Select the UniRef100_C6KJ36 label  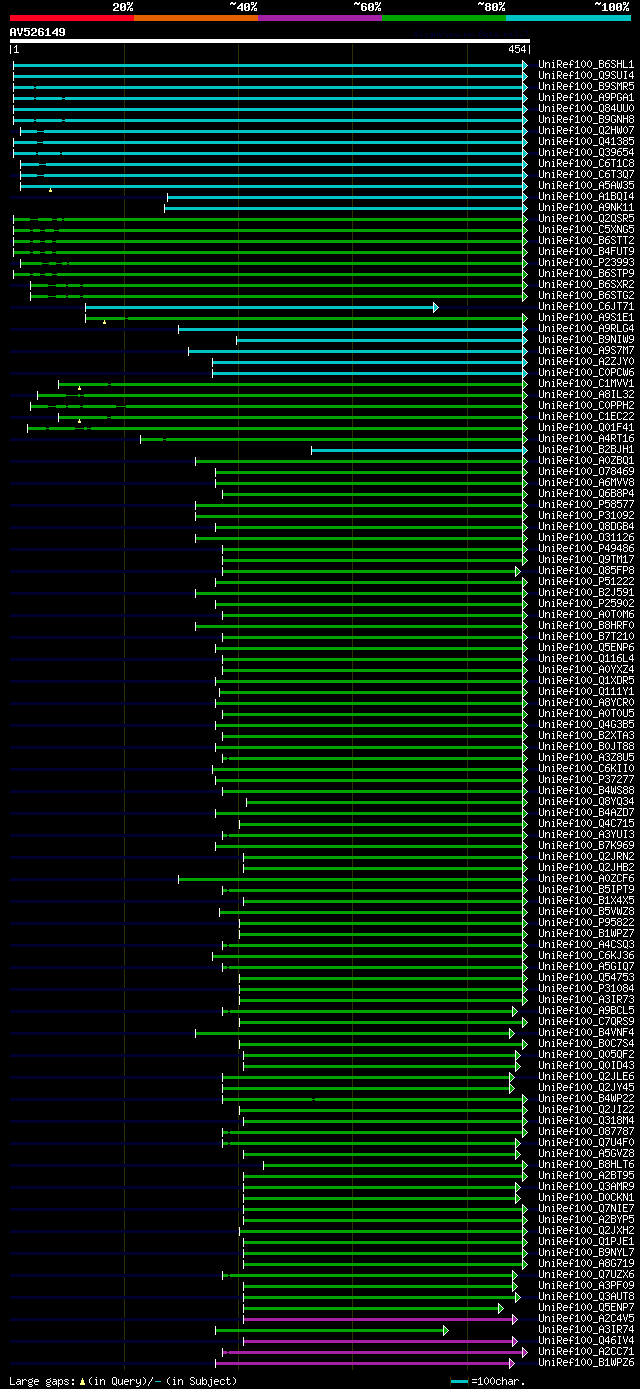click(x=586, y=955)
